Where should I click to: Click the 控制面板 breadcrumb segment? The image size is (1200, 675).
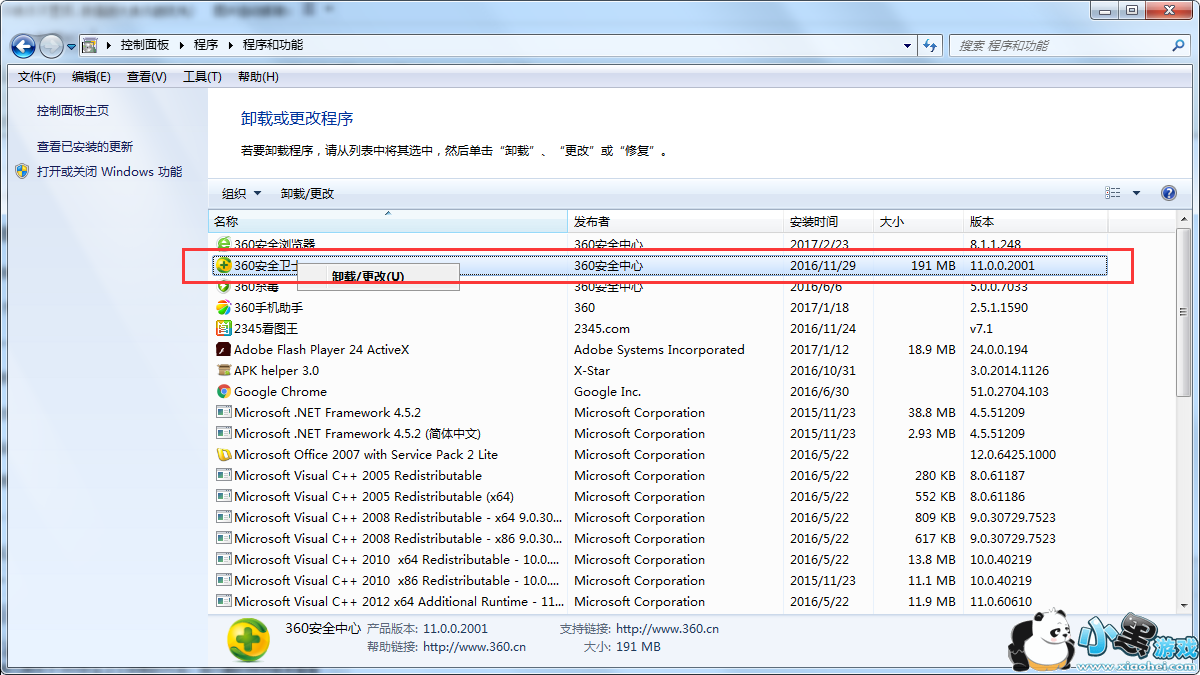145,45
